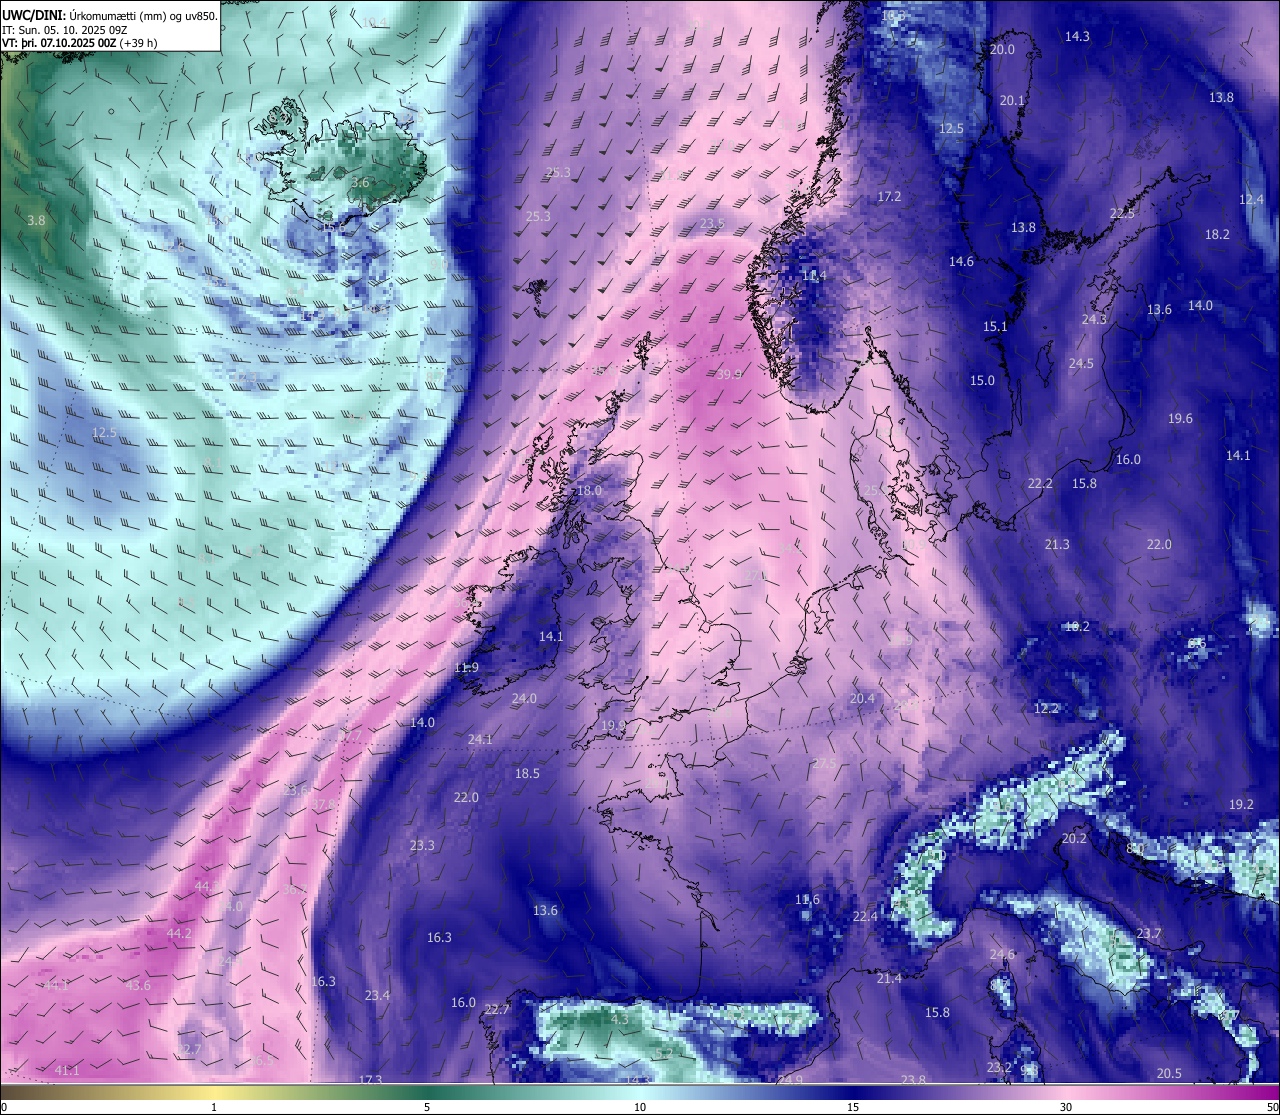The height and width of the screenshot is (1115, 1280).
Task: Click the 17.2 value over Norway
Action: point(889,197)
